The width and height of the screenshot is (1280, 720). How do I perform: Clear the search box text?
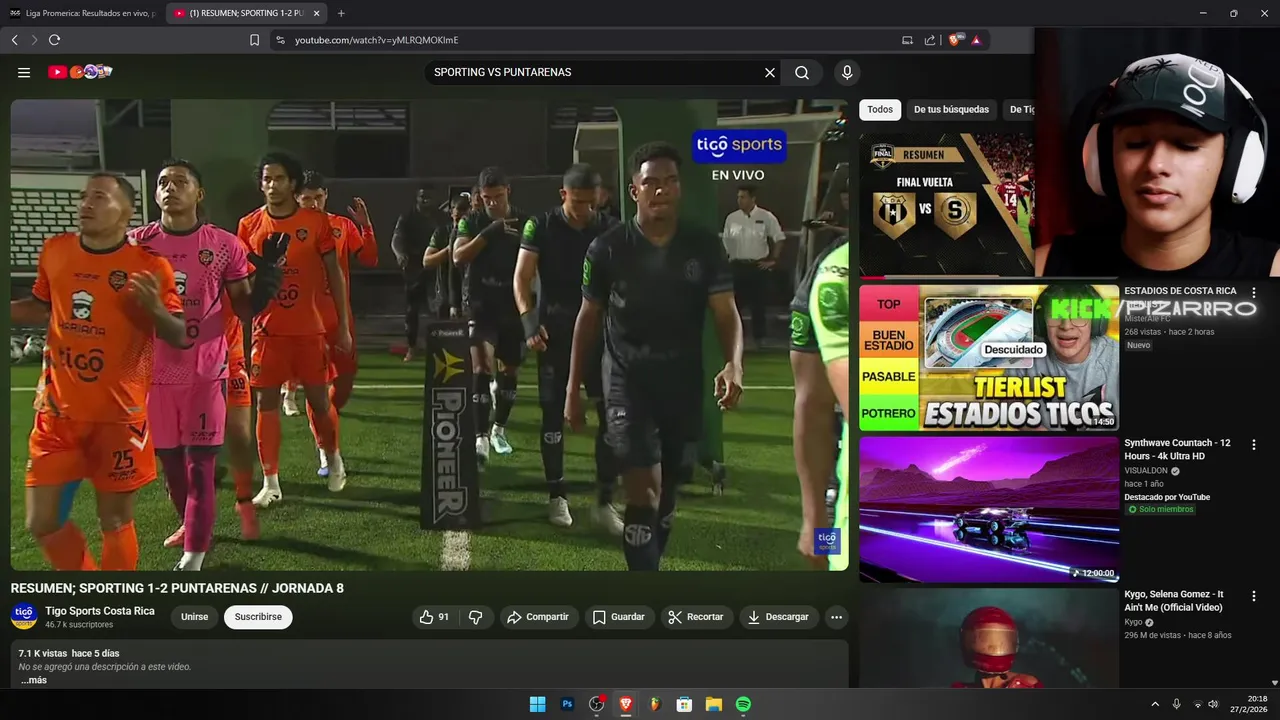pos(770,72)
